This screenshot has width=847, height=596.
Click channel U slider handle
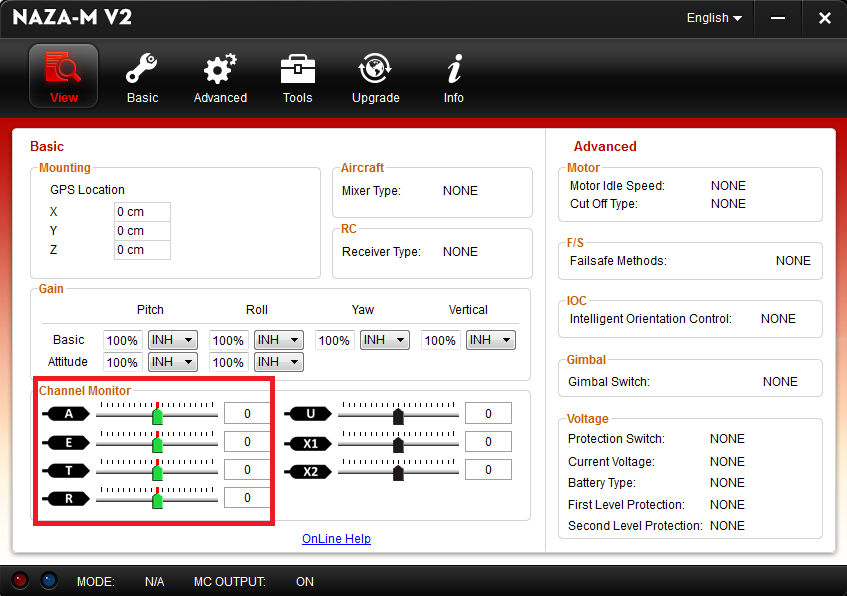coord(398,415)
